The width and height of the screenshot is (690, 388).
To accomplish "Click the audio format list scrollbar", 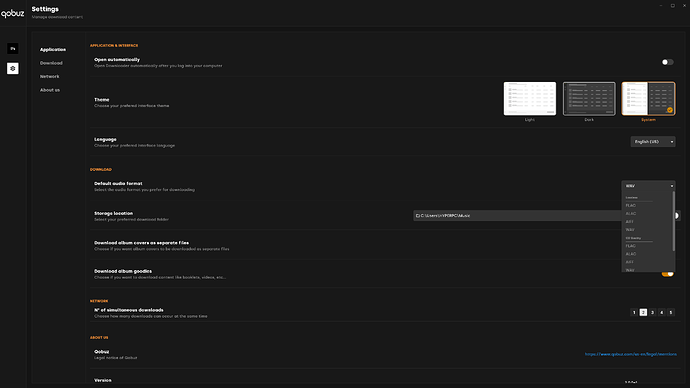I will point(673,221).
